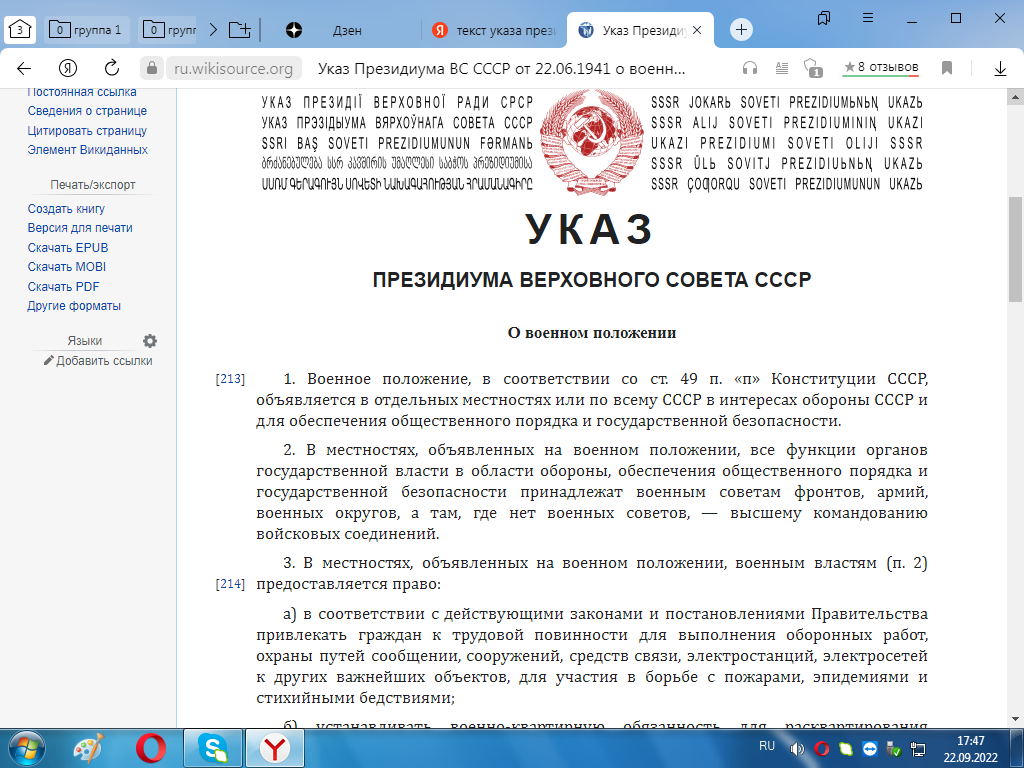Open the RU language indicator in the tray

(766, 746)
